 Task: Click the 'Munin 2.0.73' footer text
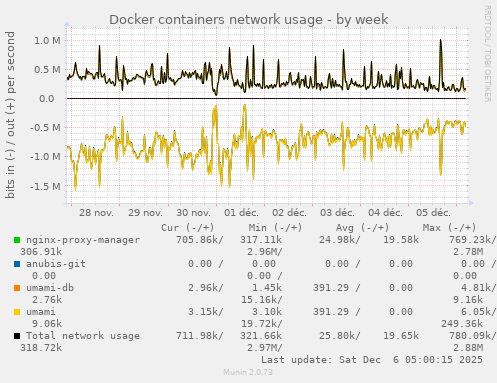coord(248,372)
